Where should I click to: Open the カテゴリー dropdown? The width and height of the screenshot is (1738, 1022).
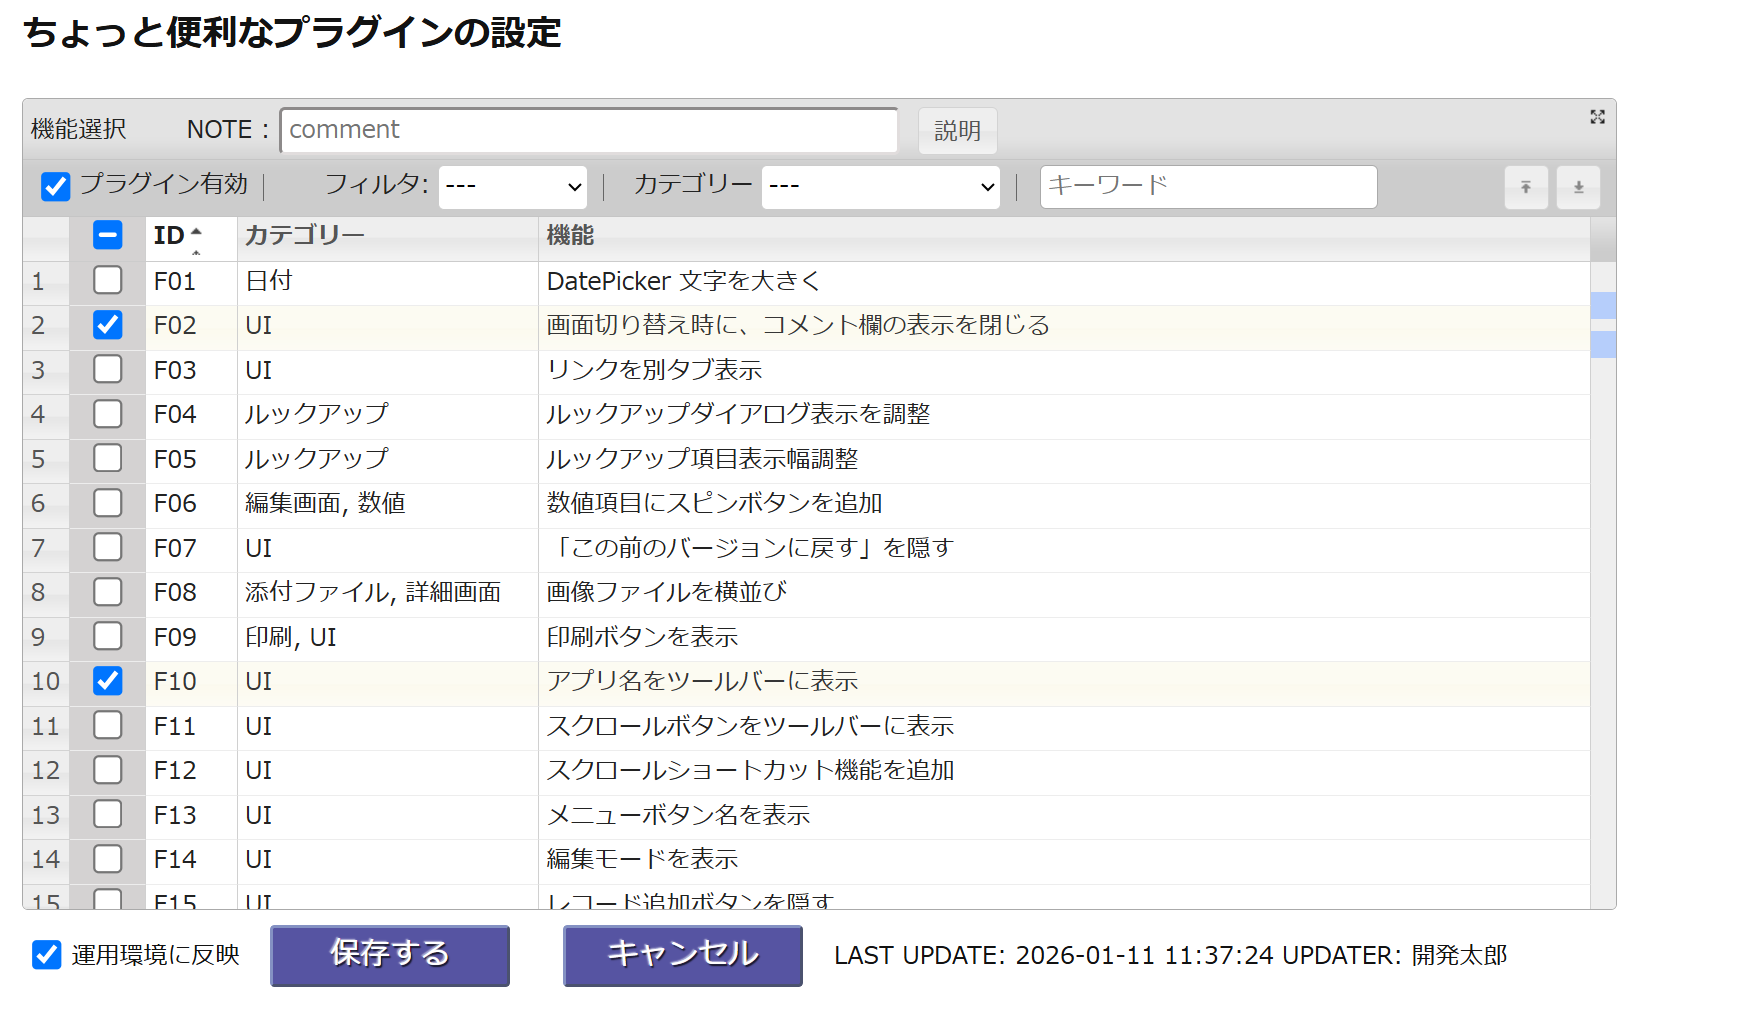(x=880, y=187)
